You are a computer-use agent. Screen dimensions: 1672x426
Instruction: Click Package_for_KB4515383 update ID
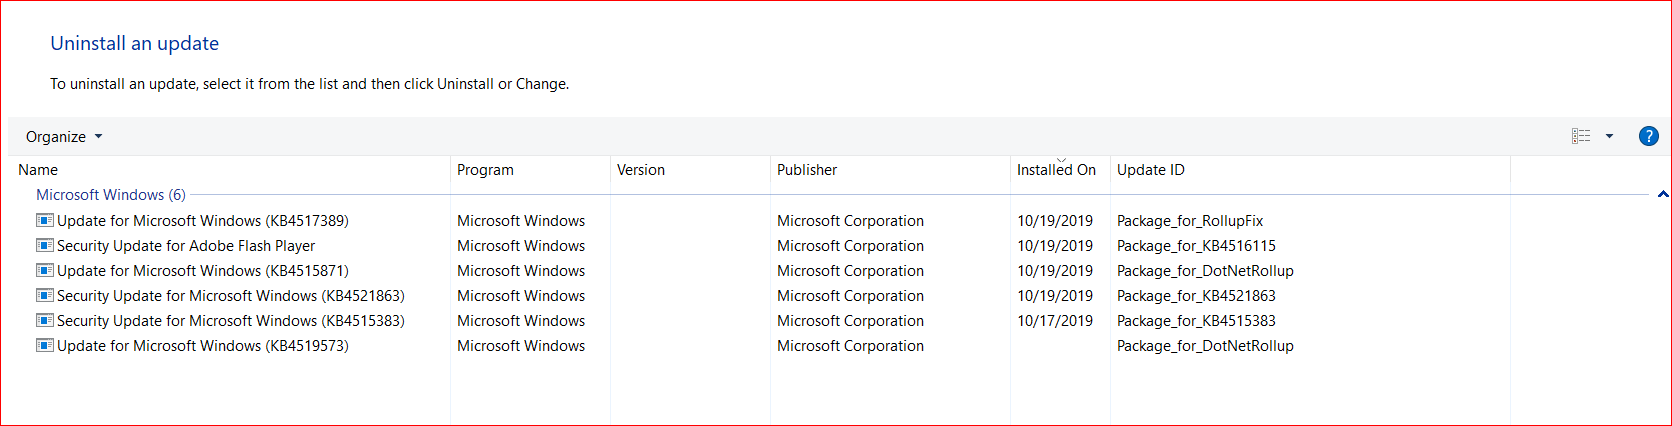[1196, 321]
